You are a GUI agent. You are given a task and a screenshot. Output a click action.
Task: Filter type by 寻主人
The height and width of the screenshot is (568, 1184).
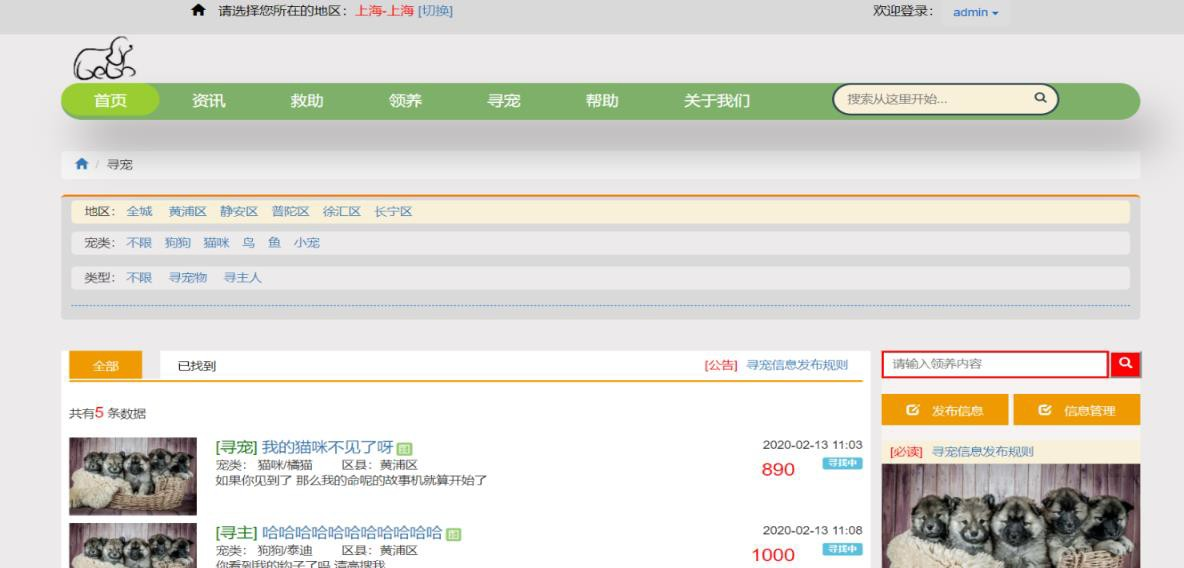(x=242, y=277)
